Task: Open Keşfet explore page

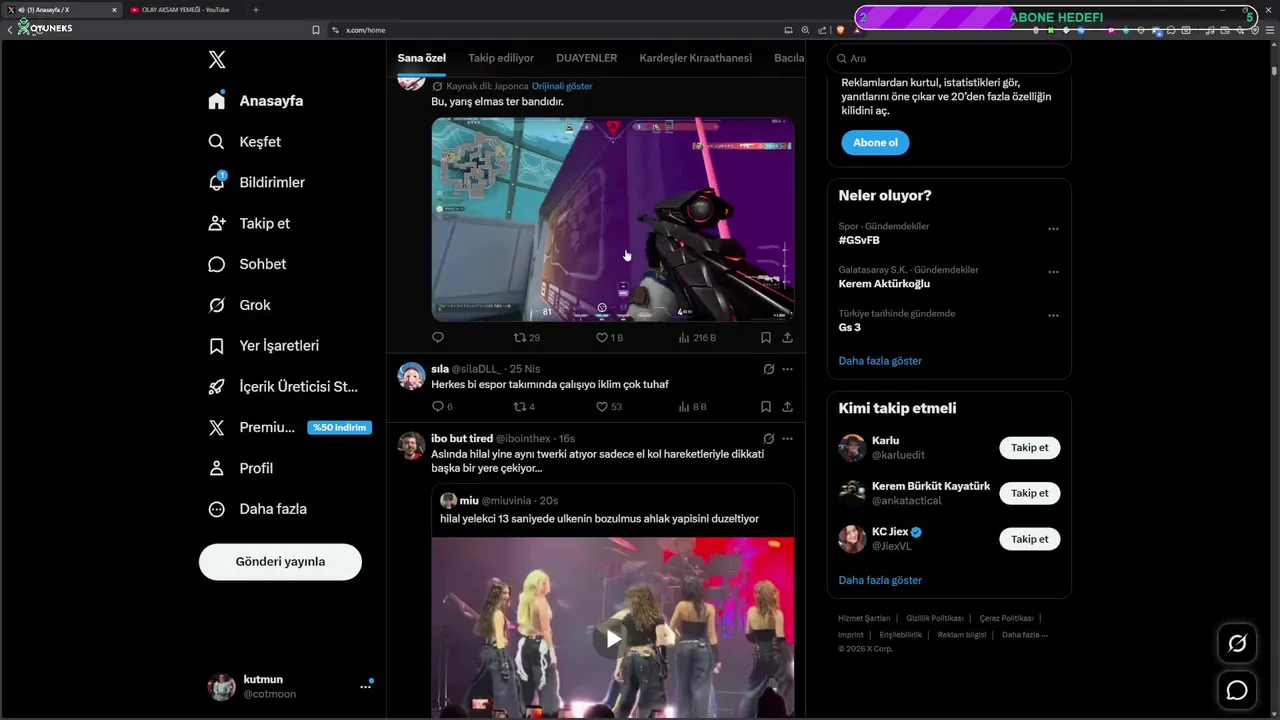Action: [245, 142]
